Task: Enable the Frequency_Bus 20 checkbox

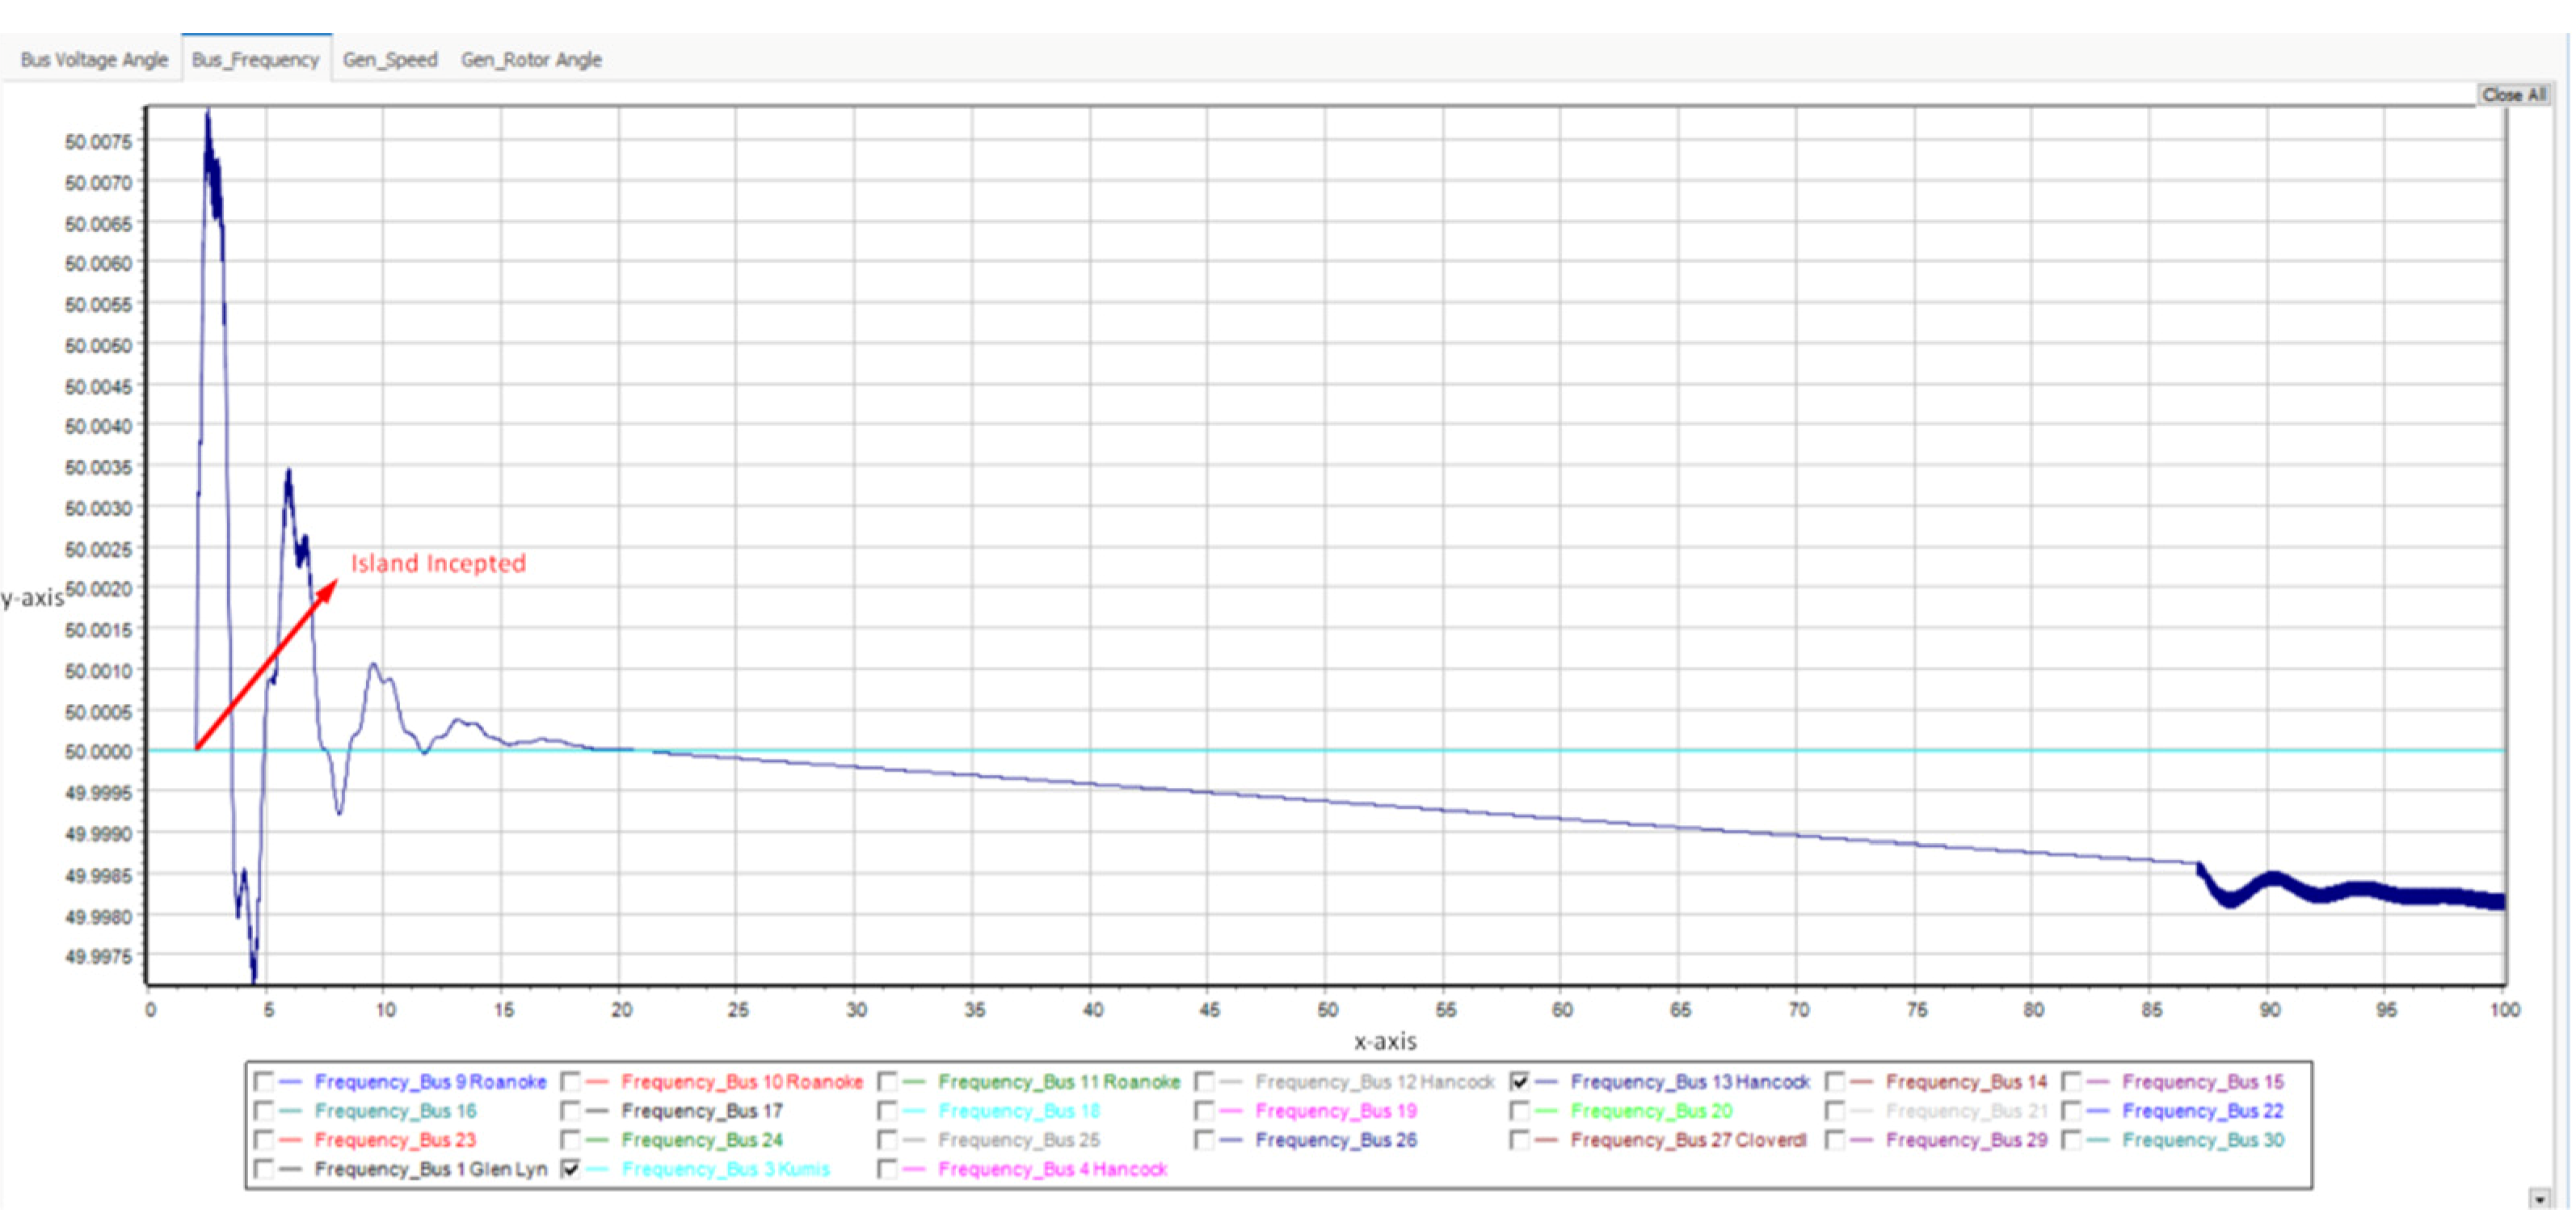Action: coord(1519,1110)
